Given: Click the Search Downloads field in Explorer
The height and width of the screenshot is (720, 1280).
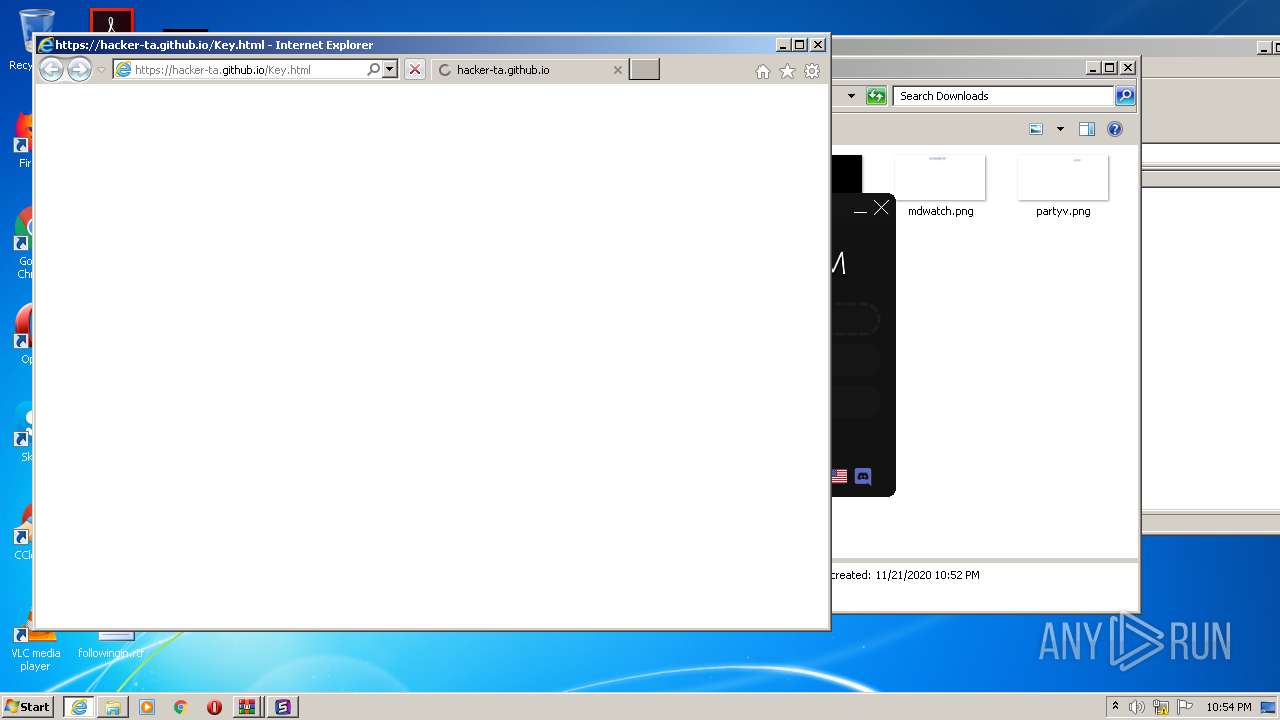Looking at the screenshot, I should 1003,96.
